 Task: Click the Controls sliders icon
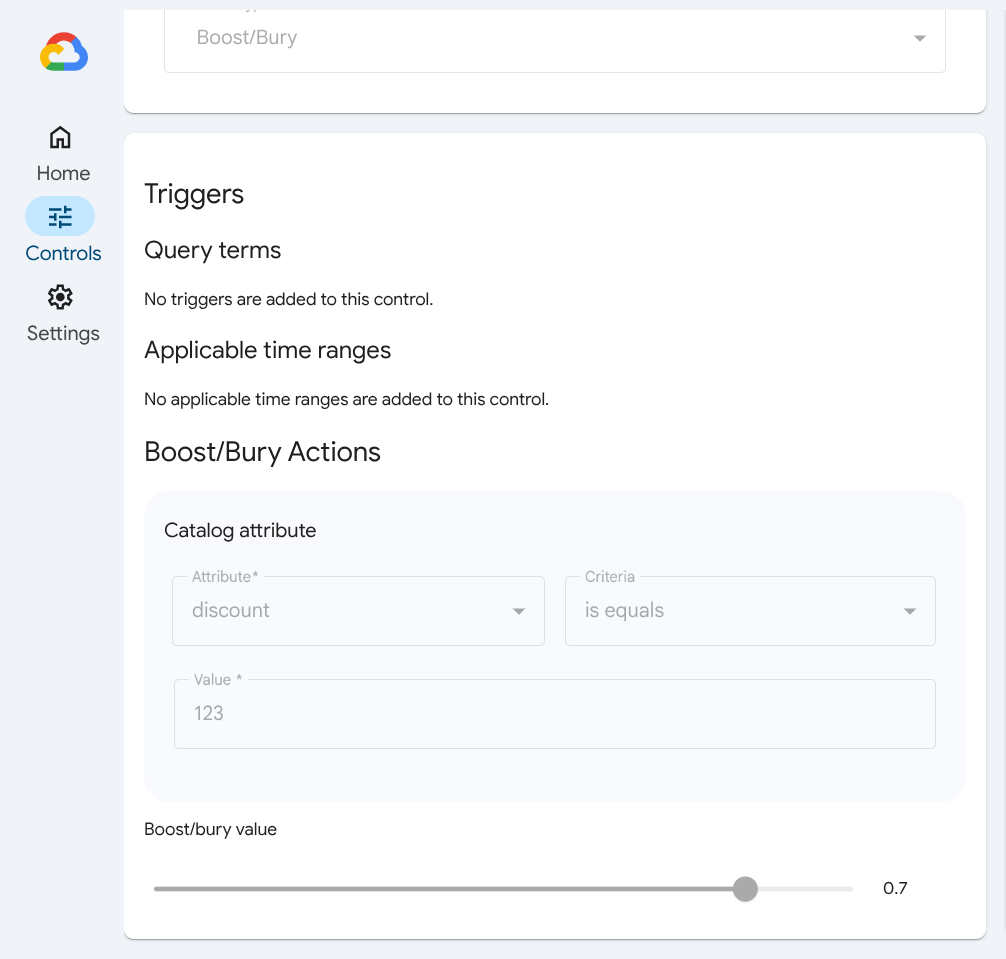60,216
